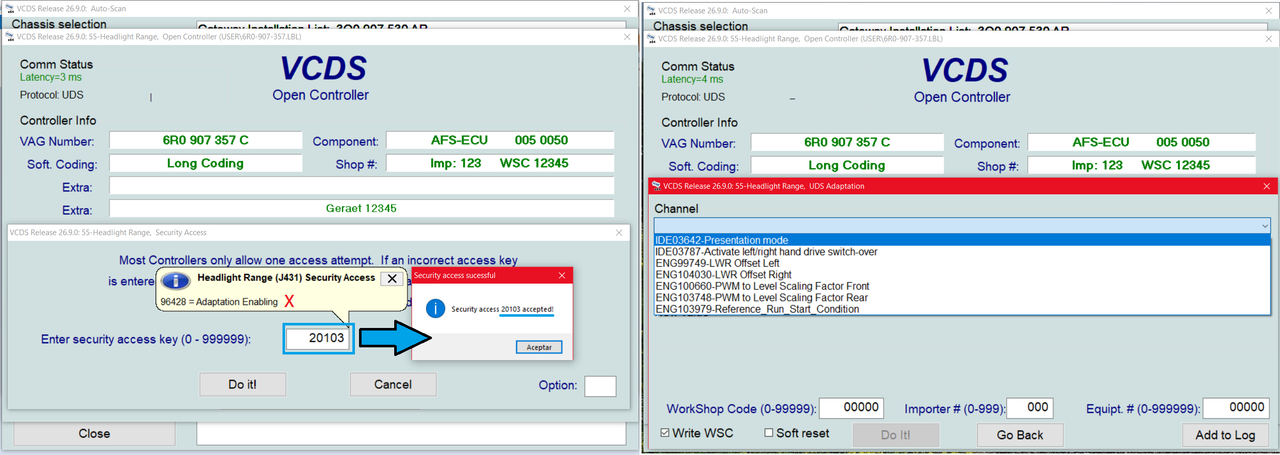
Task: Click the Latency=3 ms status text
Action: coord(51,77)
